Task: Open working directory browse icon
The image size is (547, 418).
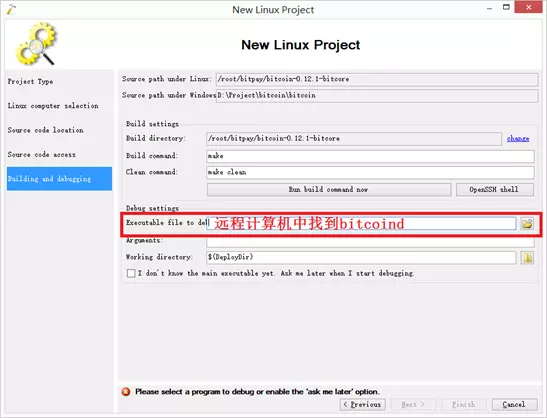Action: (x=527, y=258)
